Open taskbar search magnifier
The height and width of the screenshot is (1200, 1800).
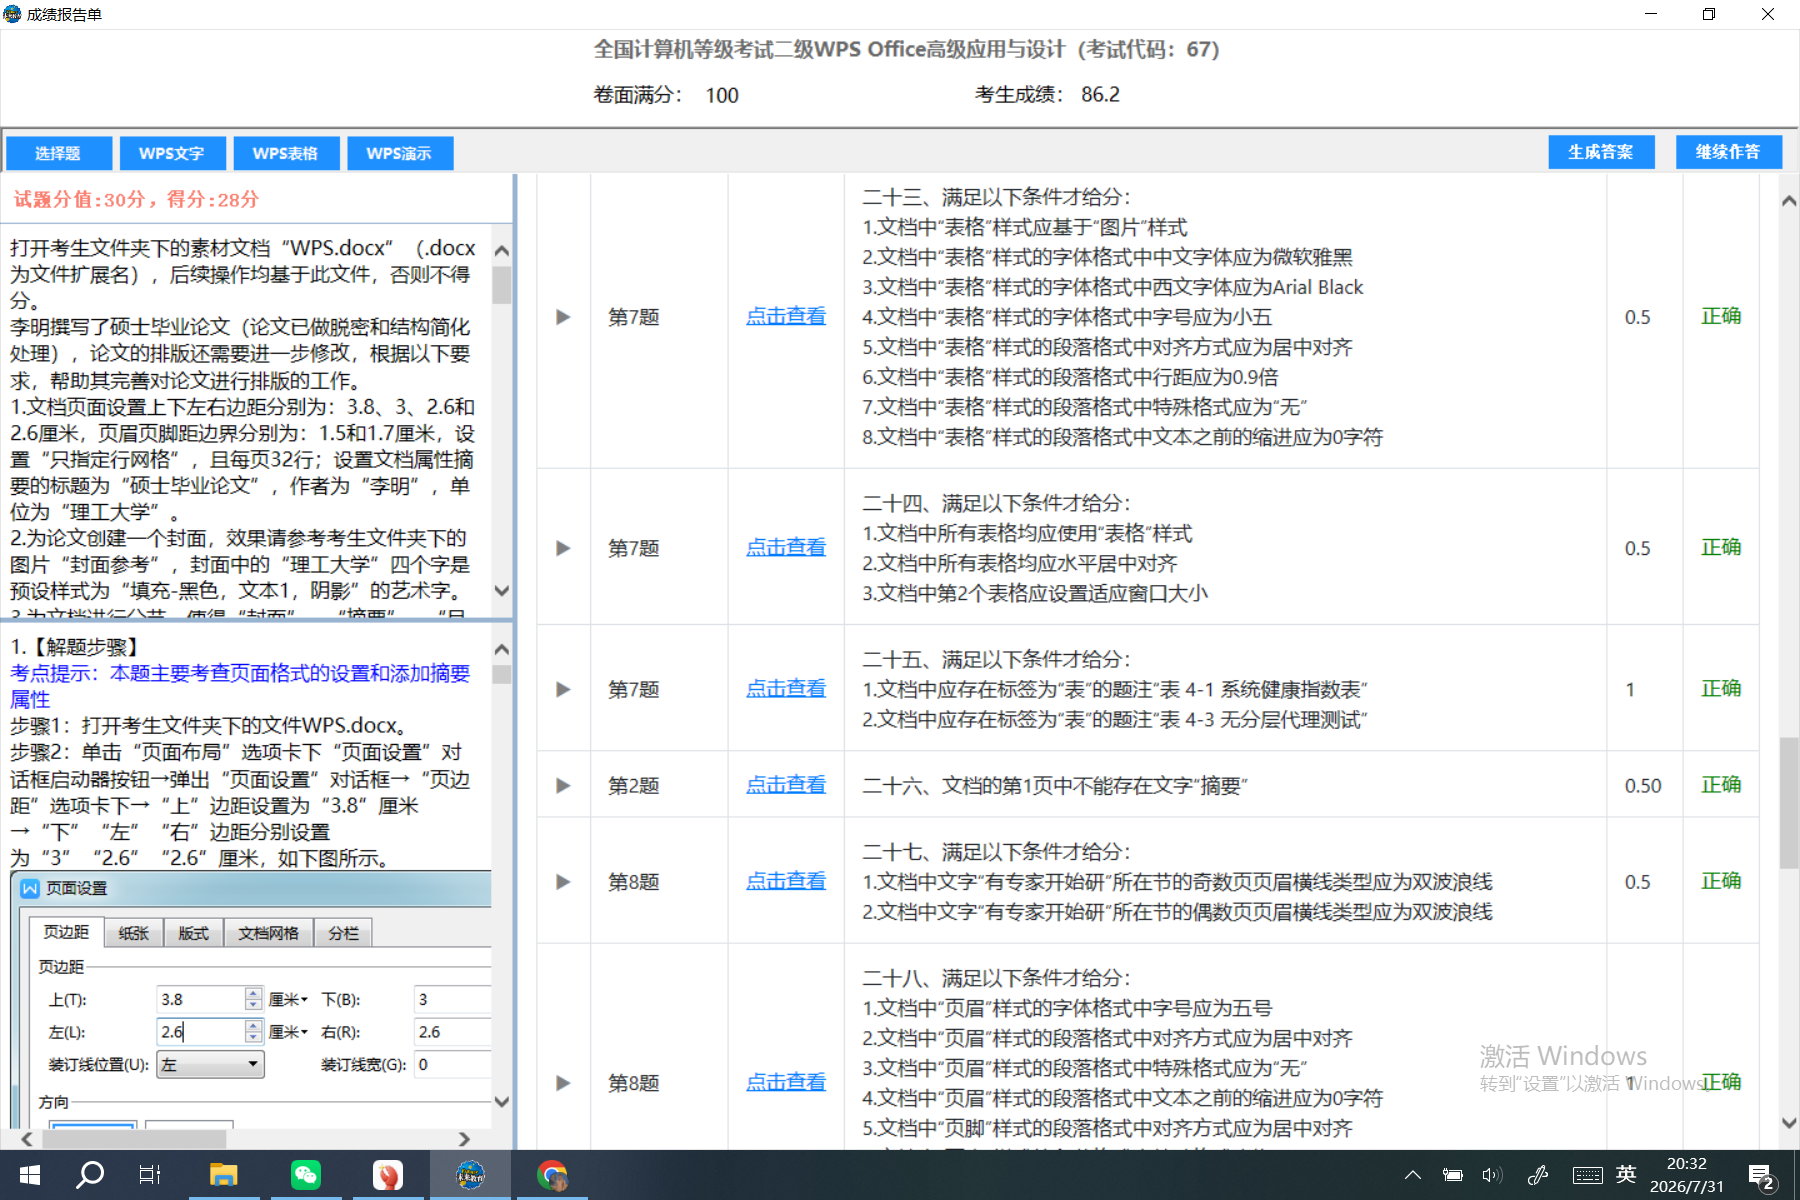tap(90, 1175)
